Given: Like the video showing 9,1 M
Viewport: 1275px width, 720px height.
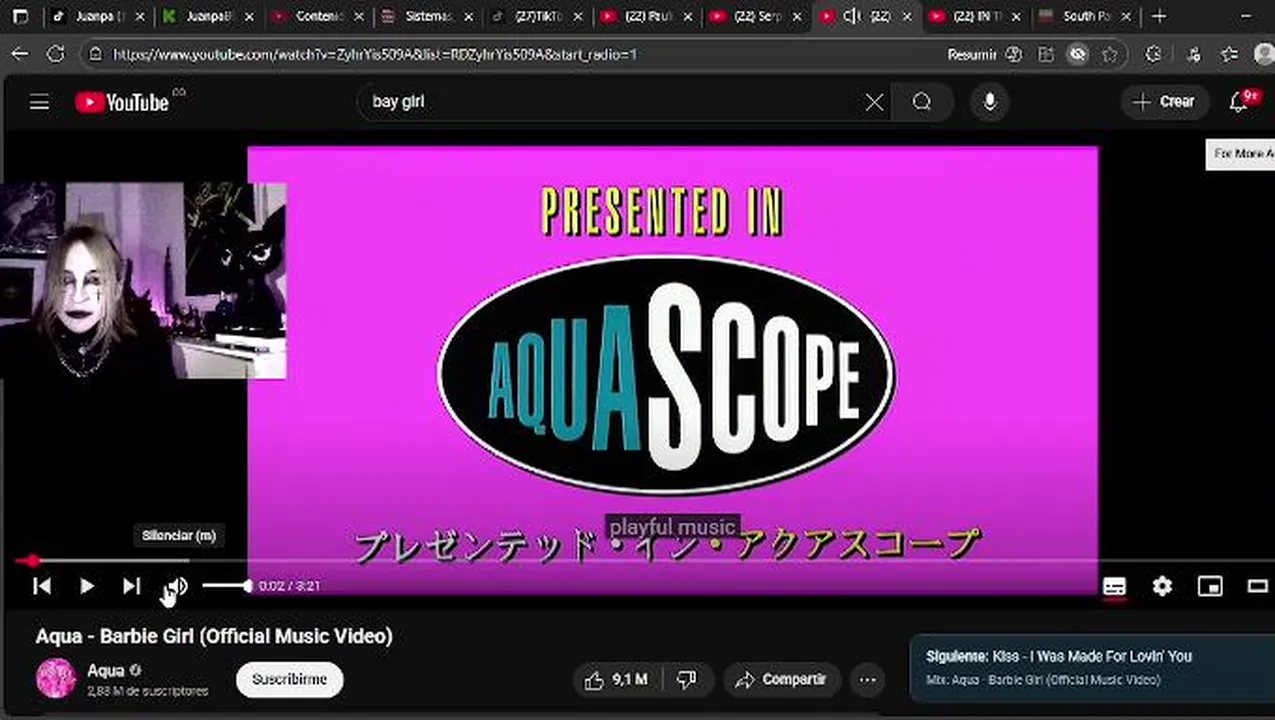Looking at the screenshot, I should [x=616, y=680].
